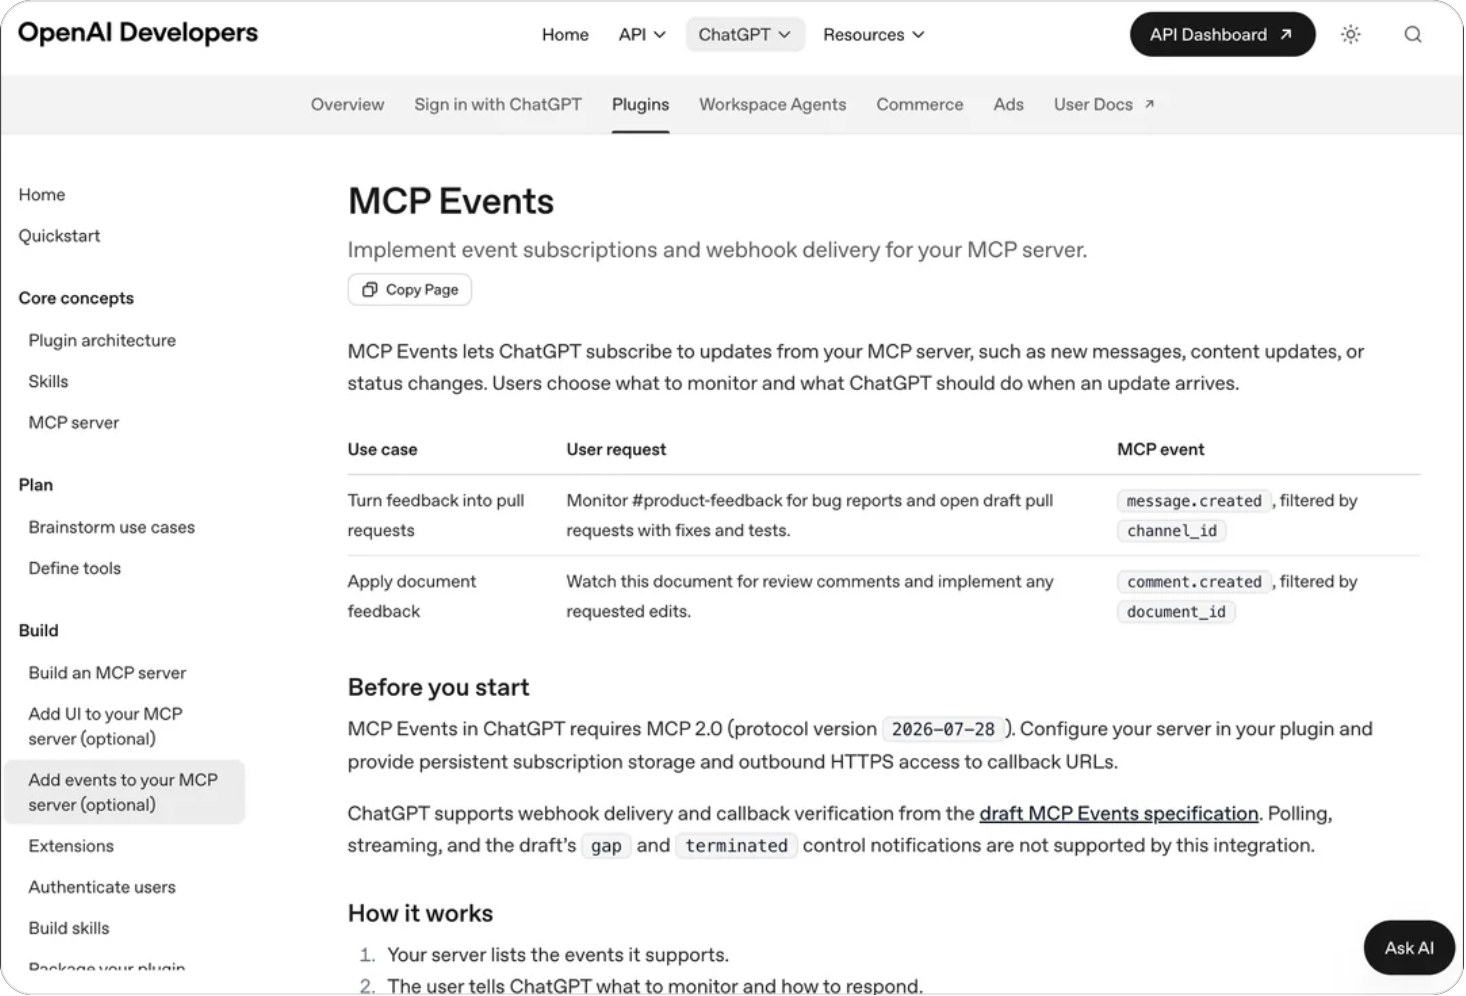Open the API Dashboard button

coord(1222,34)
